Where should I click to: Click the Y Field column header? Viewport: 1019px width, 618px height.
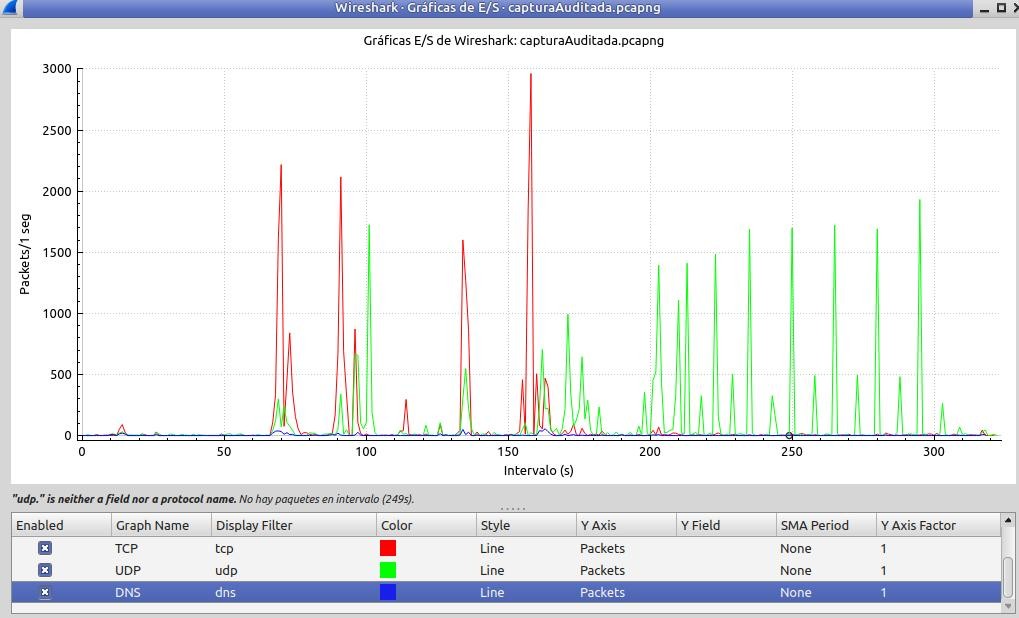coord(727,525)
